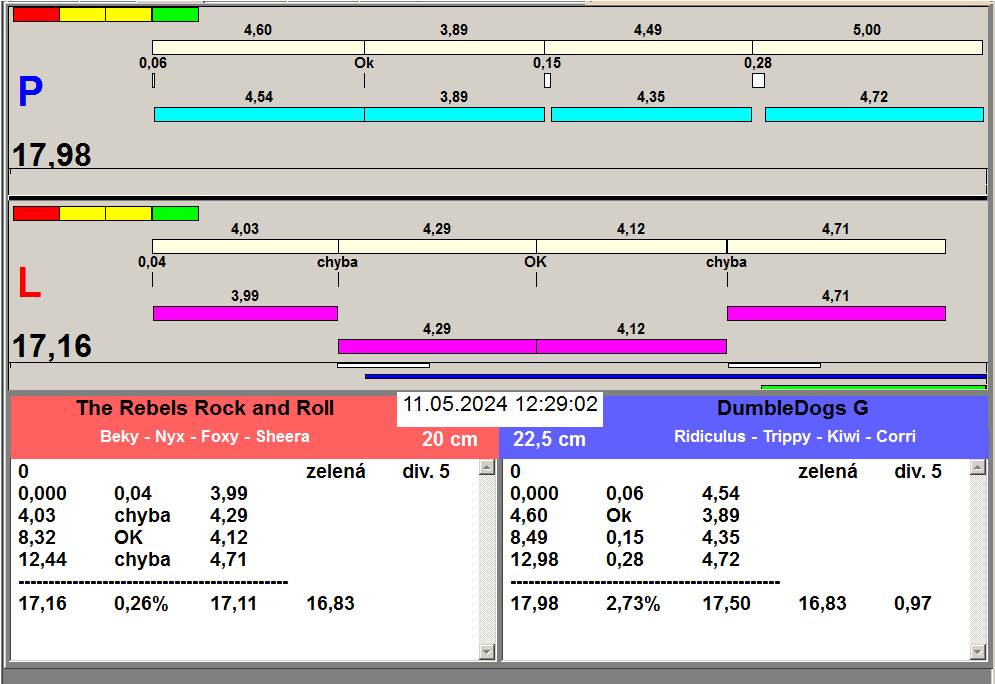Click the cream 4,49 bar in the P lane
Screen dimensions: 995x684
coord(648,47)
